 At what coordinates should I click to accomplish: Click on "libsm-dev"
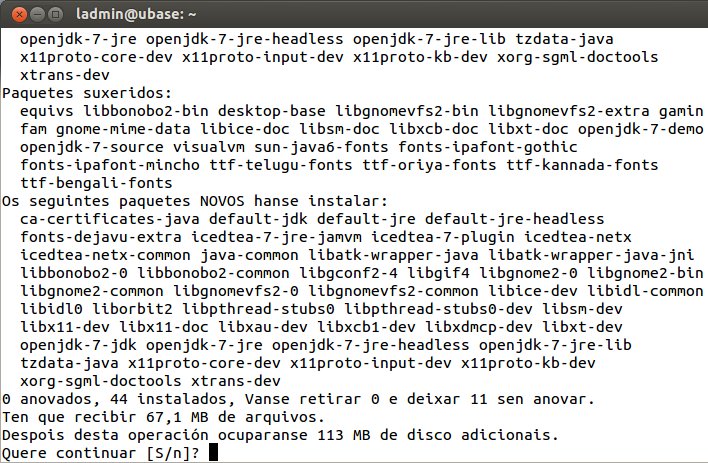582,309
